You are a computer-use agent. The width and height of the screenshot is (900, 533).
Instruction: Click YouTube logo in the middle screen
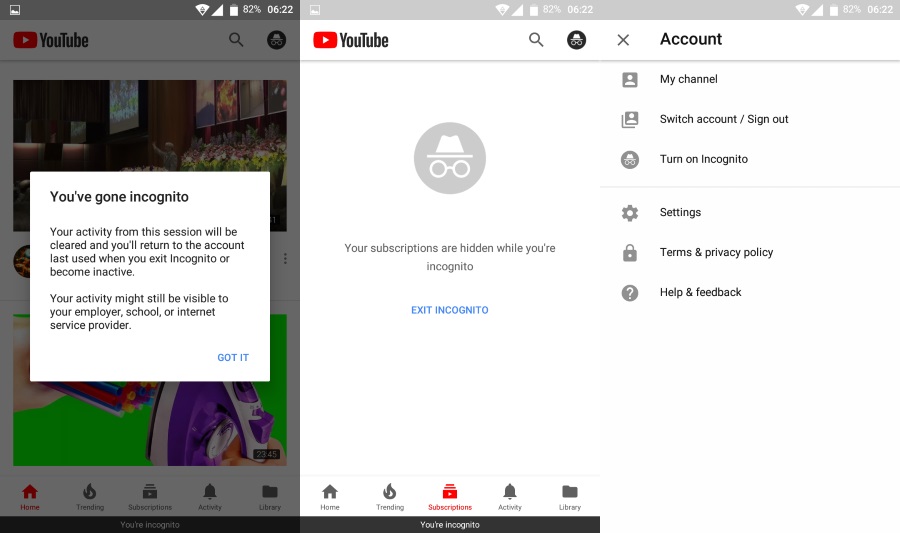point(351,40)
